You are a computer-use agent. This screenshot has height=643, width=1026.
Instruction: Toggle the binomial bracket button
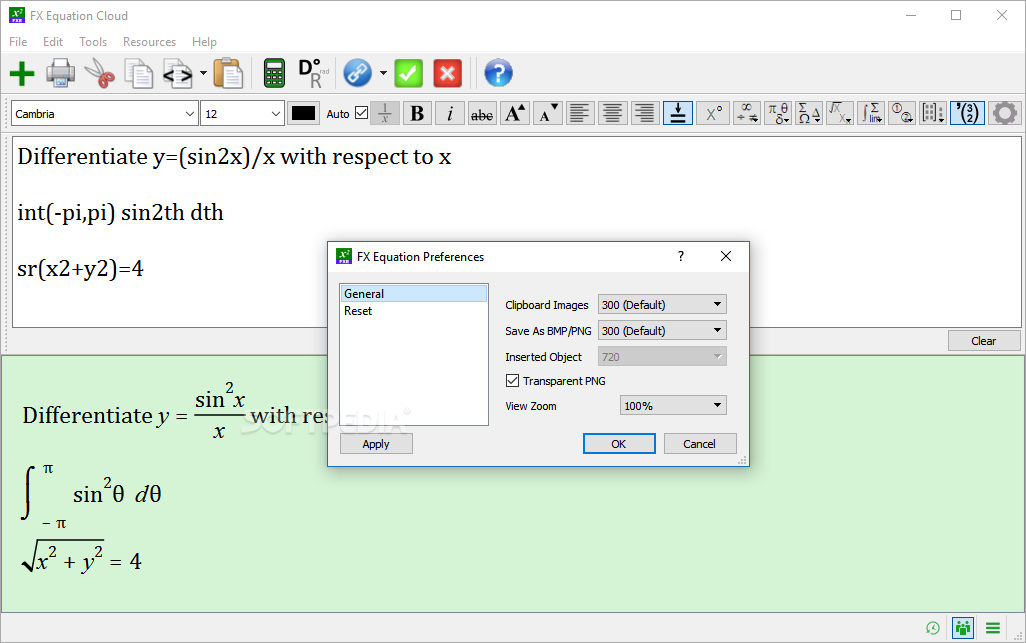pyautogui.click(x=967, y=113)
